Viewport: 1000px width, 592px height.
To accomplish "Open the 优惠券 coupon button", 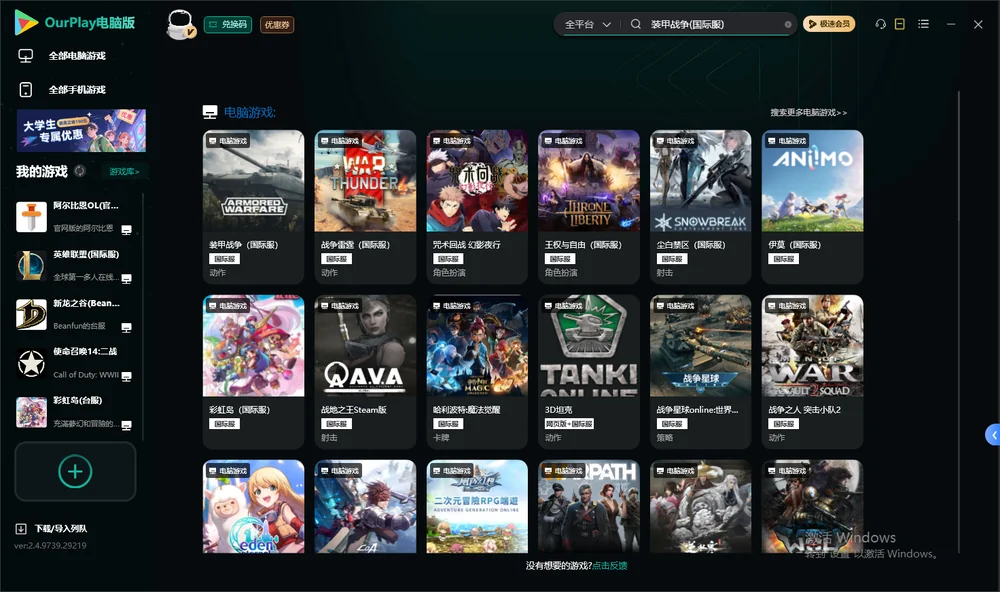I will point(277,24).
